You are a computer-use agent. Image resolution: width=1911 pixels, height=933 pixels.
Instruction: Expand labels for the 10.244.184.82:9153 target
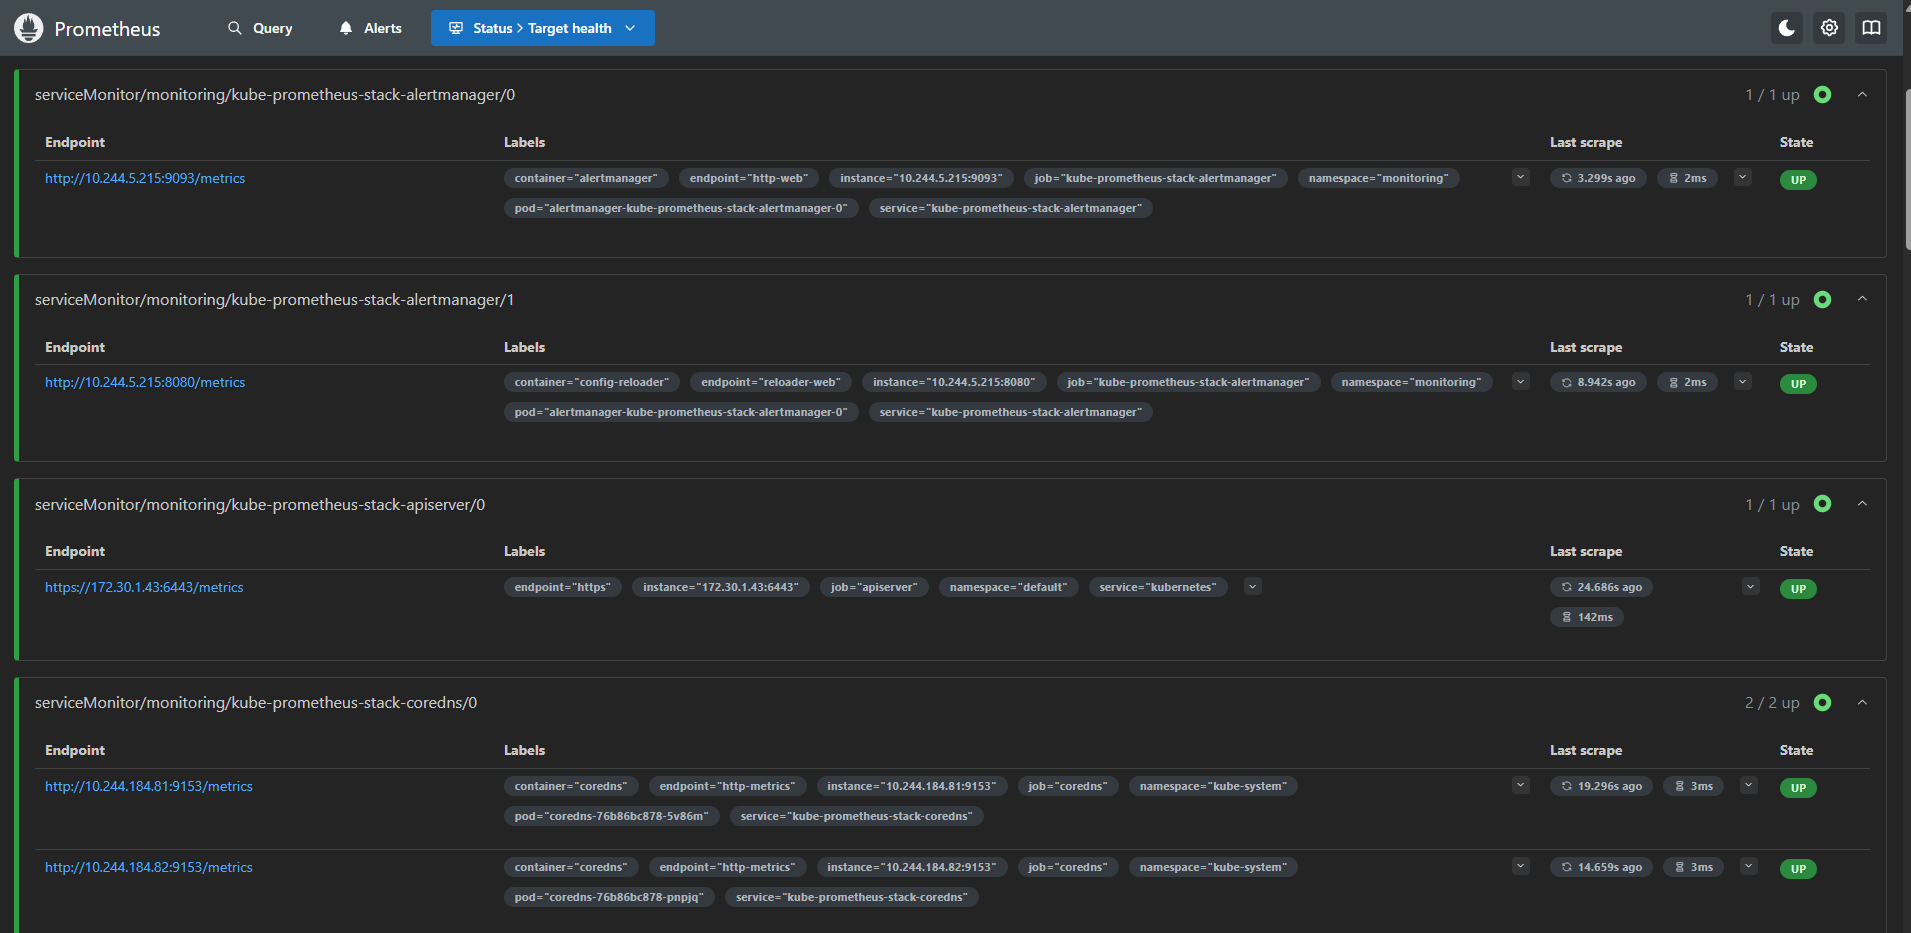tap(1521, 866)
